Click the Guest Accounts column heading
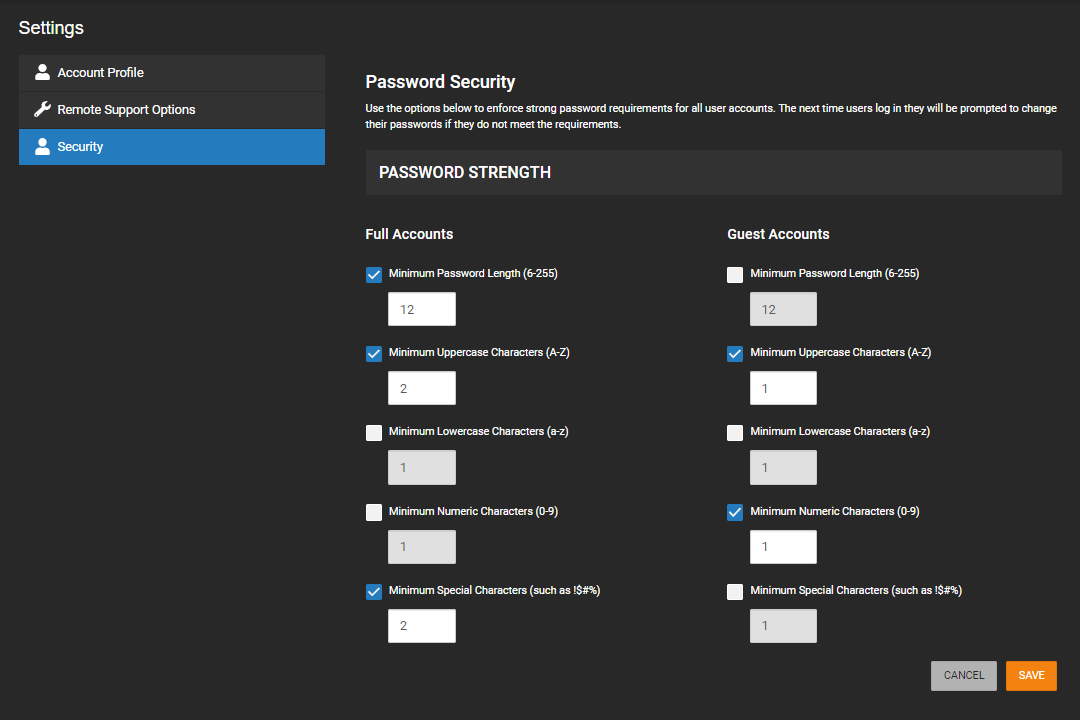Viewport: 1080px width, 720px height. pyautogui.click(x=778, y=234)
